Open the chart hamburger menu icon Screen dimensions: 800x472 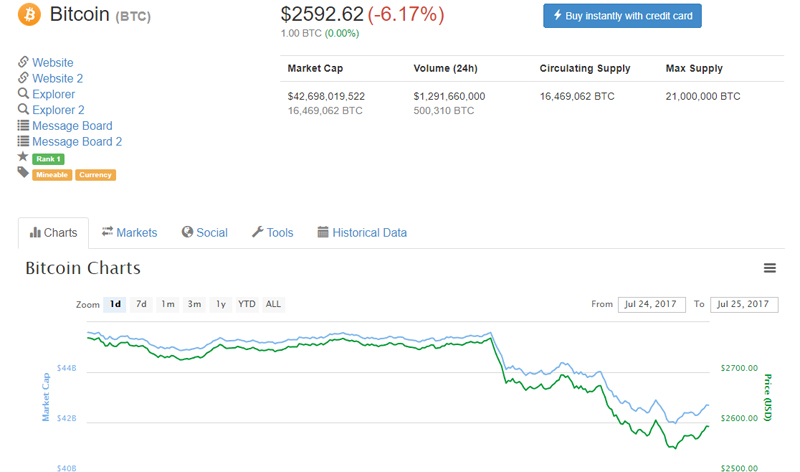(770, 268)
